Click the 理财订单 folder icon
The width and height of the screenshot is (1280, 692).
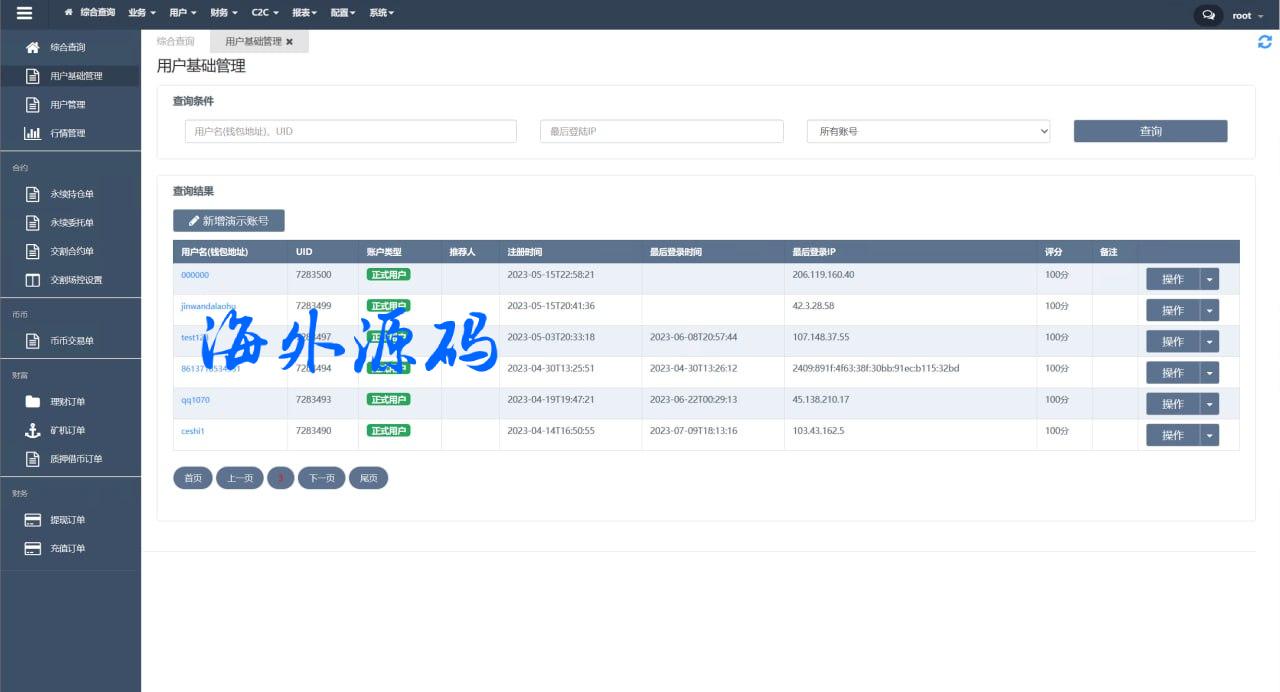[33, 402]
